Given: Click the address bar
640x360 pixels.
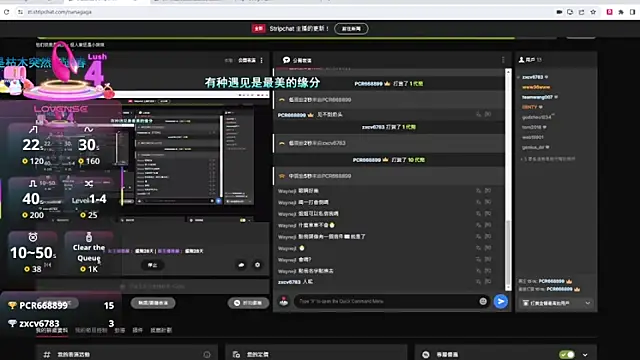Looking at the screenshot, I should pos(286,12).
